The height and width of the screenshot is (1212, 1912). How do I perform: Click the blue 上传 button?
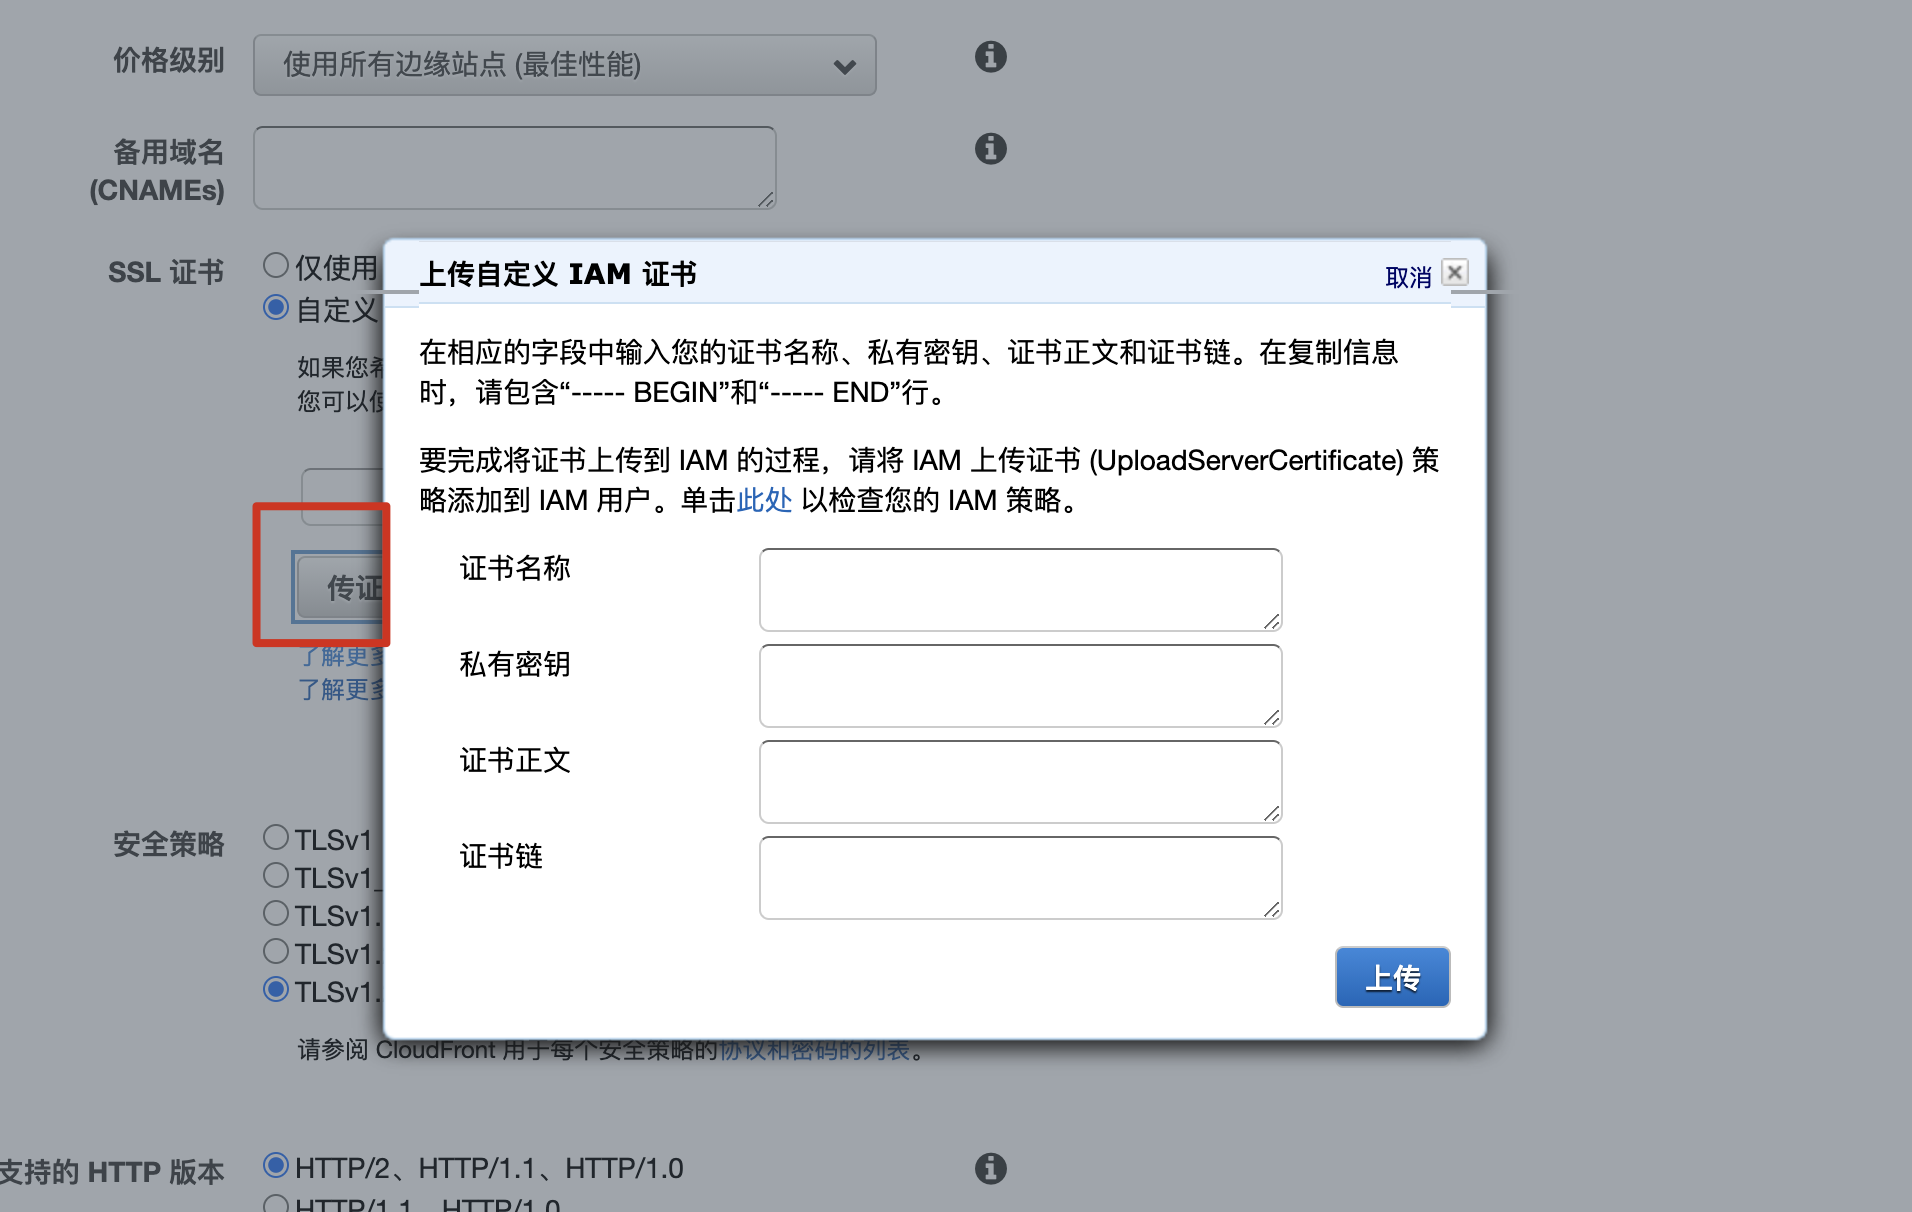coord(1392,977)
